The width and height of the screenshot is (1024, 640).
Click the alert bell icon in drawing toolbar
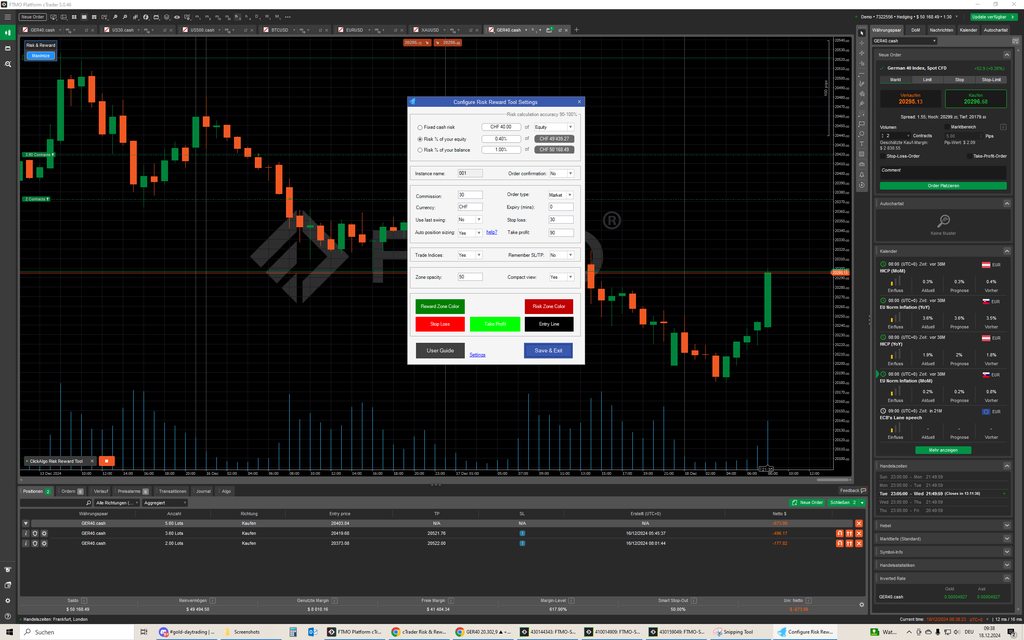click(x=861, y=174)
